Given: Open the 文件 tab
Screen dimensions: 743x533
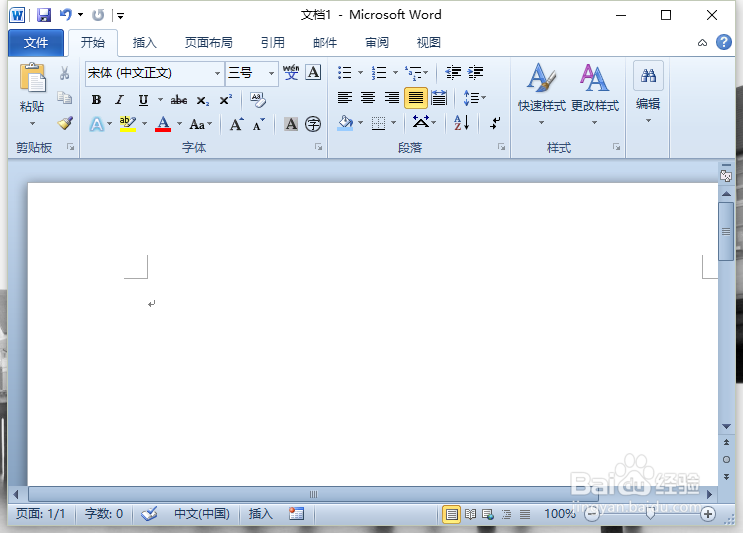Looking at the screenshot, I should point(36,43).
